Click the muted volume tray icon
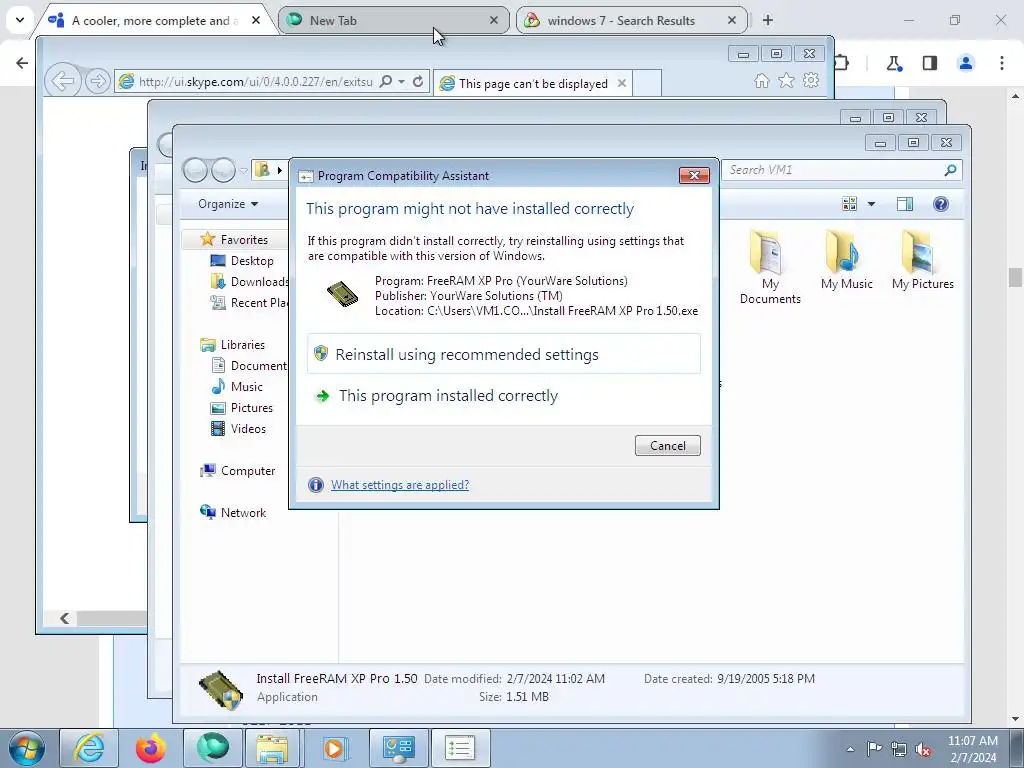Screen dimensions: 1024x768 [x=923, y=749]
